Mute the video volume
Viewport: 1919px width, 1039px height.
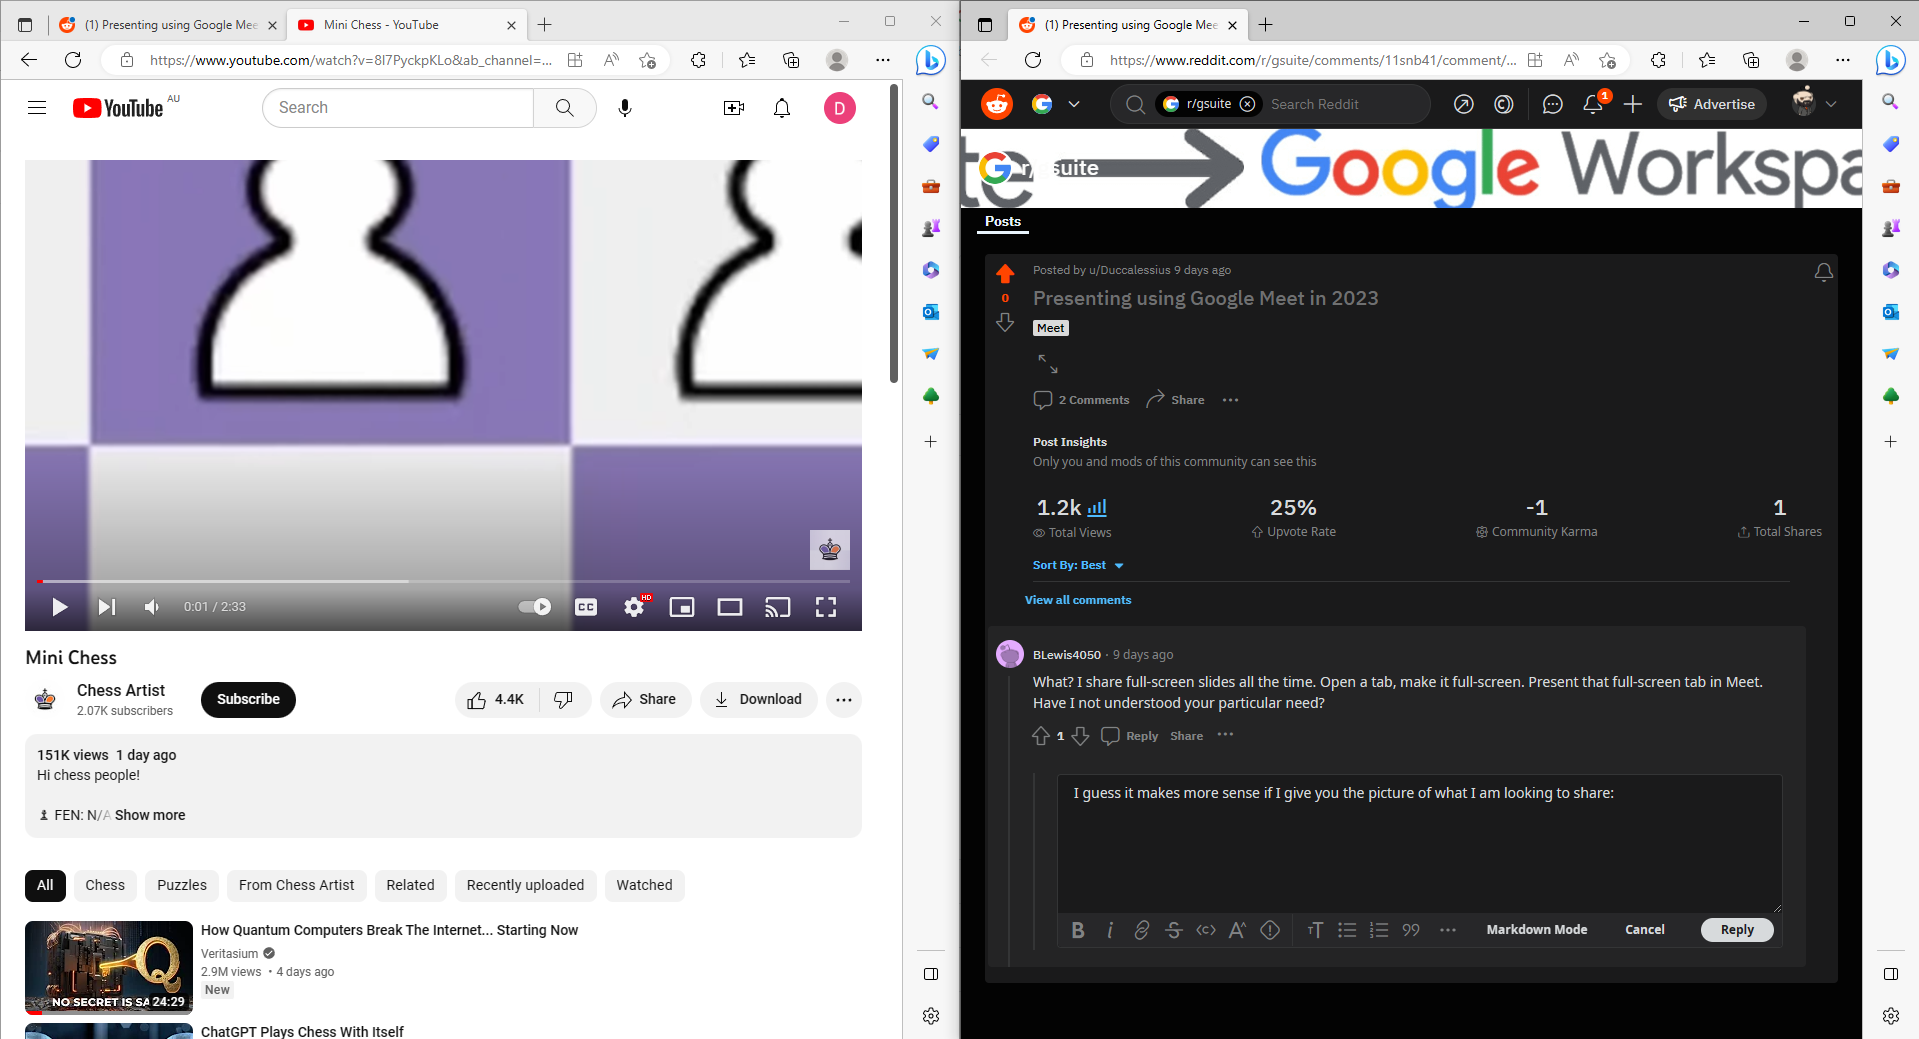(152, 607)
